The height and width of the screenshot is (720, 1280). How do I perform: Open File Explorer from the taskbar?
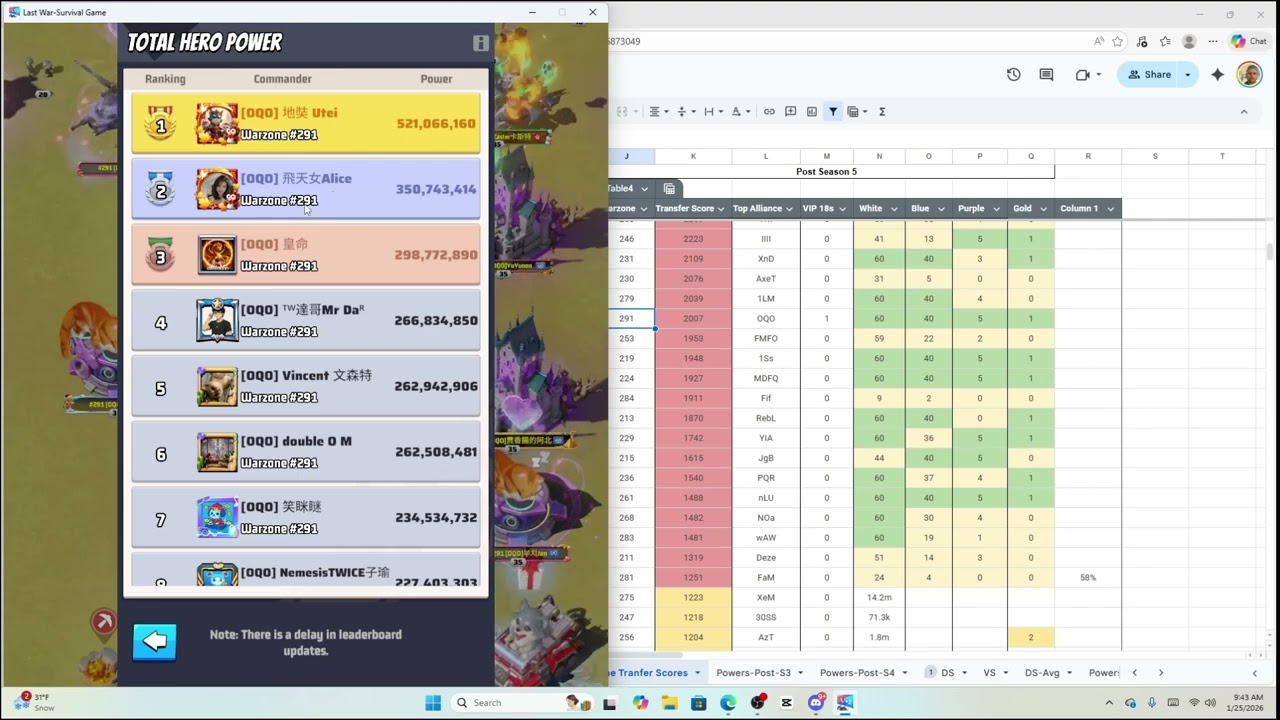(669, 703)
